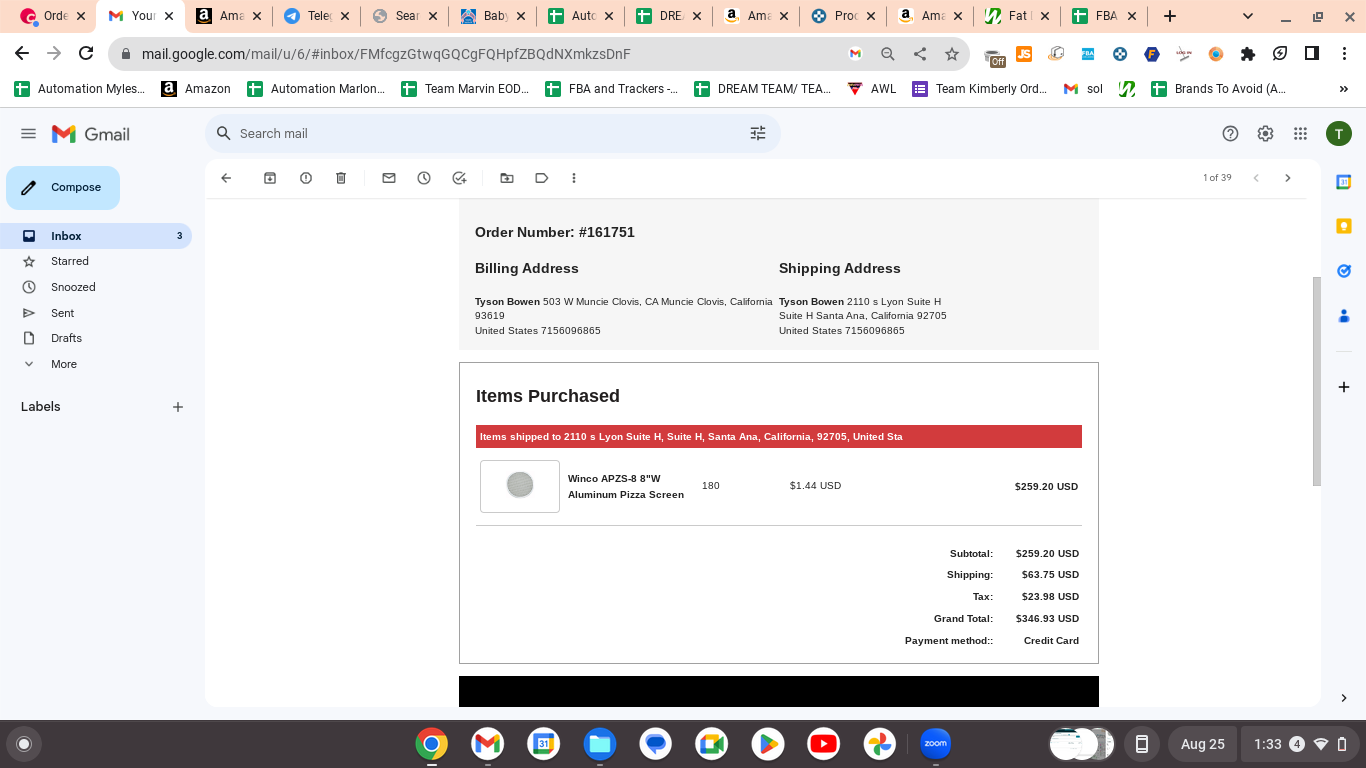Open Google Tasks side panel
Image resolution: width=1366 pixels, height=768 pixels.
[x=1344, y=271]
